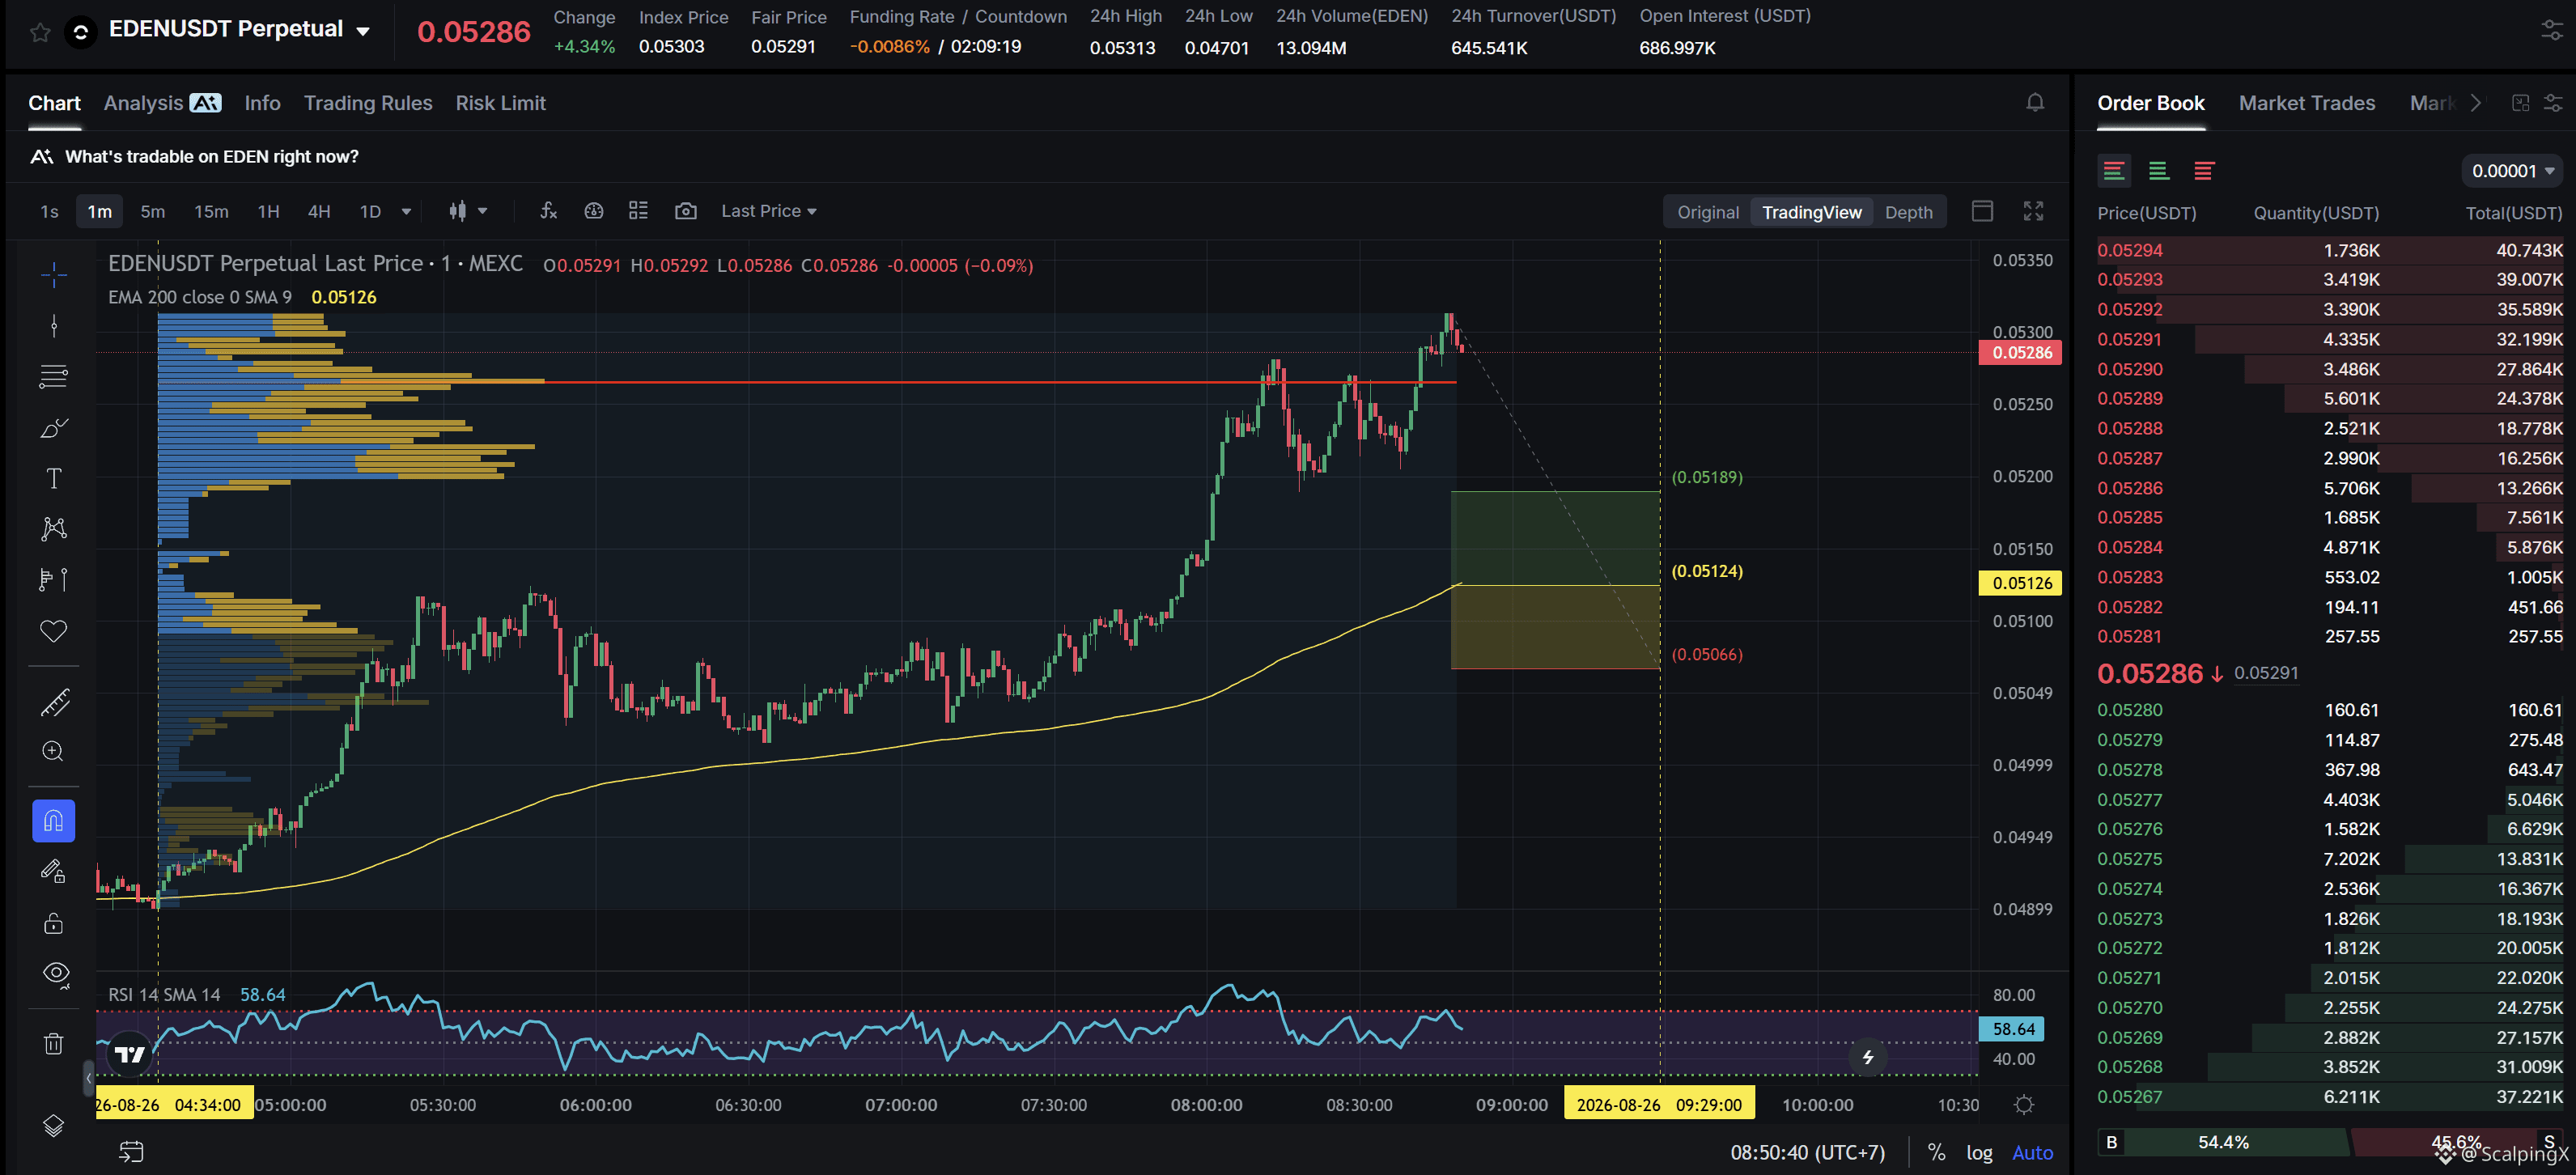This screenshot has height=1175, width=2576.
Task: Switch to the Market Trades tab
Action: 2307,103
